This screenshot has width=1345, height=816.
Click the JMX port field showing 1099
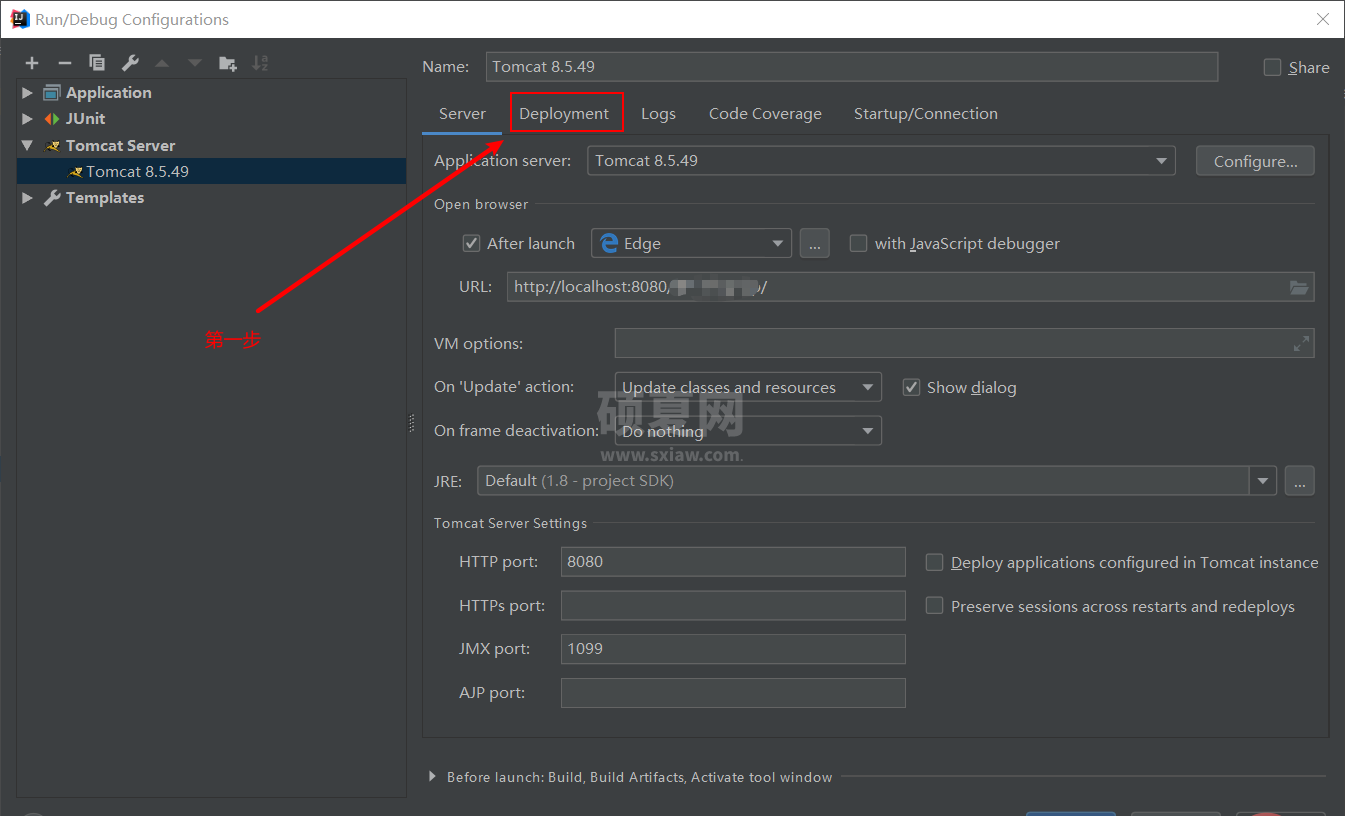(733, 649)
